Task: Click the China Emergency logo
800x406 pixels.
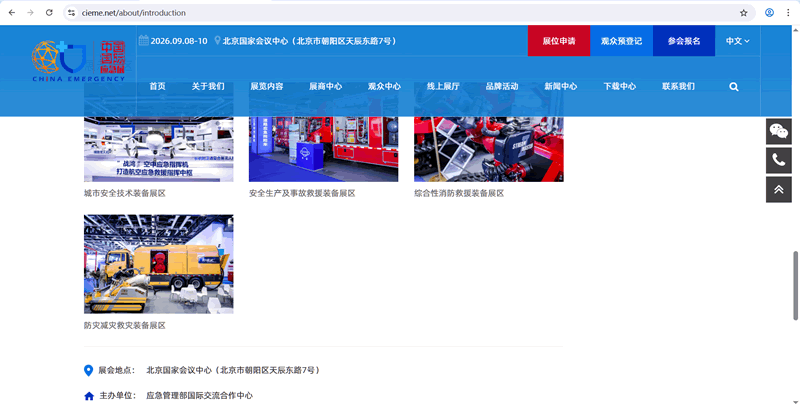Action: pyautogui.click(x=79, y=62)
